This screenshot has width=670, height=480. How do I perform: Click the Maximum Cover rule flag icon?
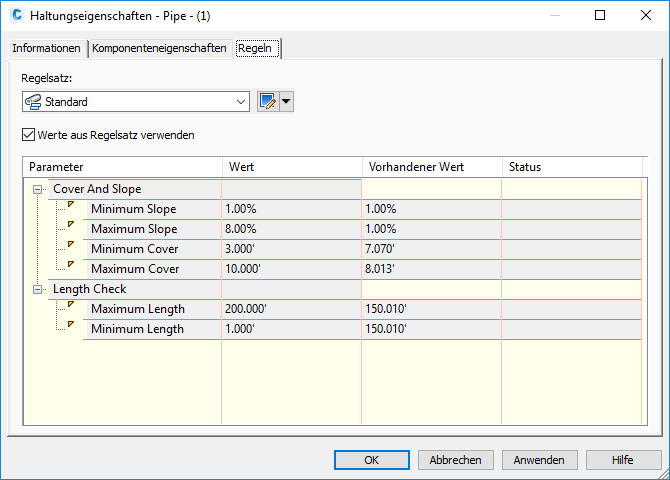coord(70,265)
